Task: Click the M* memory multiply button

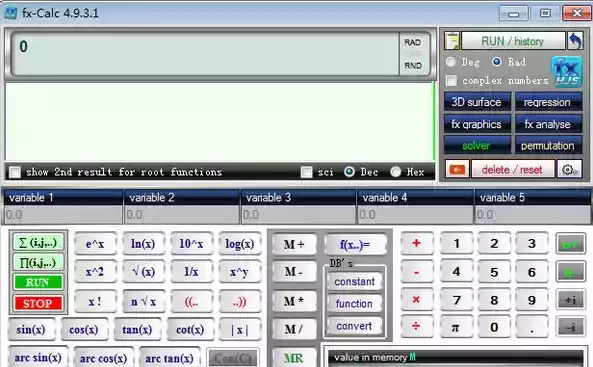Action: pos(294,301)
